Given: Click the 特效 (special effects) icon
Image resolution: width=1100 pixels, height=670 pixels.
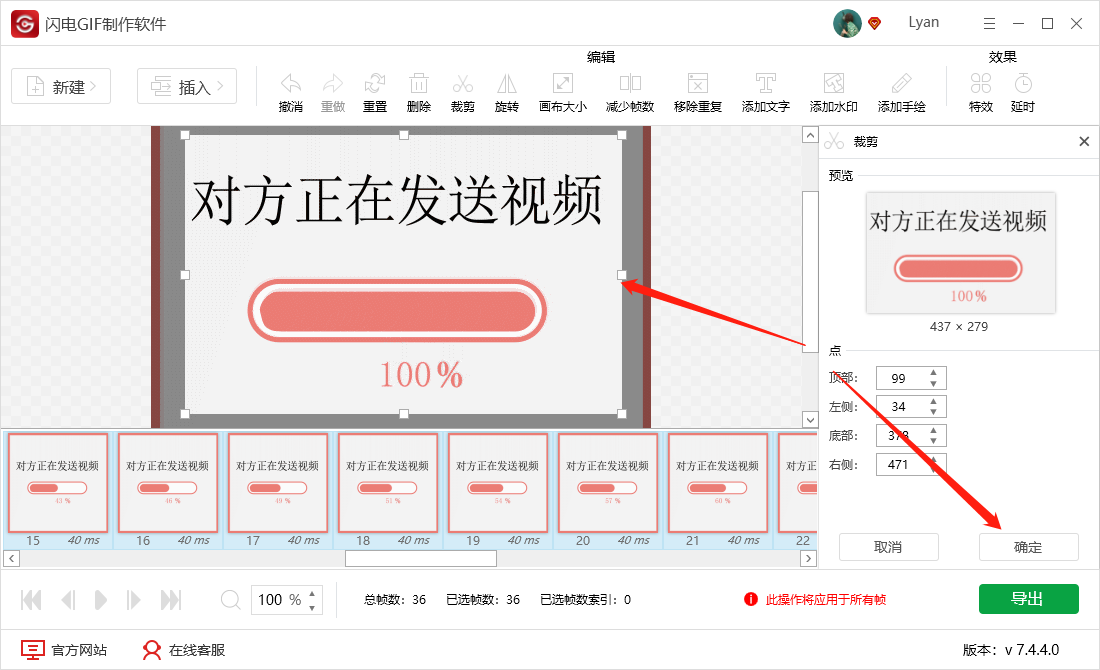Looking at the screenshot, I should coord(980,90).
